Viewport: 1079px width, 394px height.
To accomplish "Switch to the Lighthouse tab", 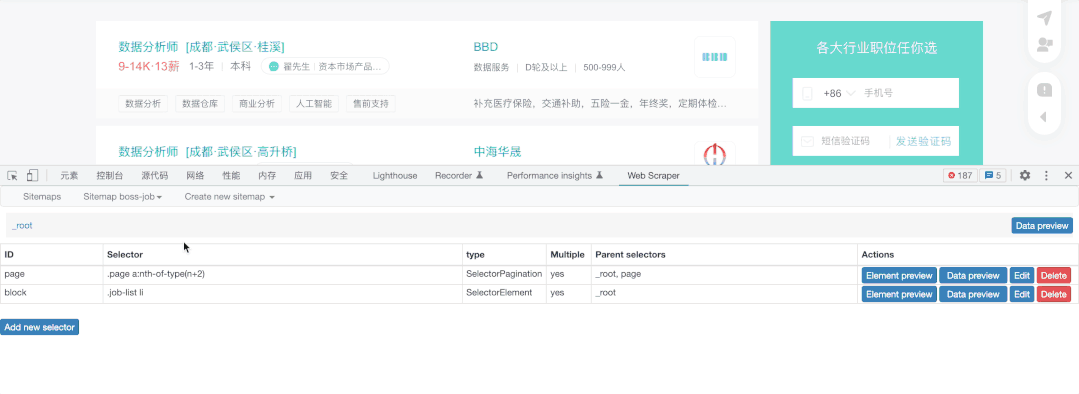I will point(395,175).
